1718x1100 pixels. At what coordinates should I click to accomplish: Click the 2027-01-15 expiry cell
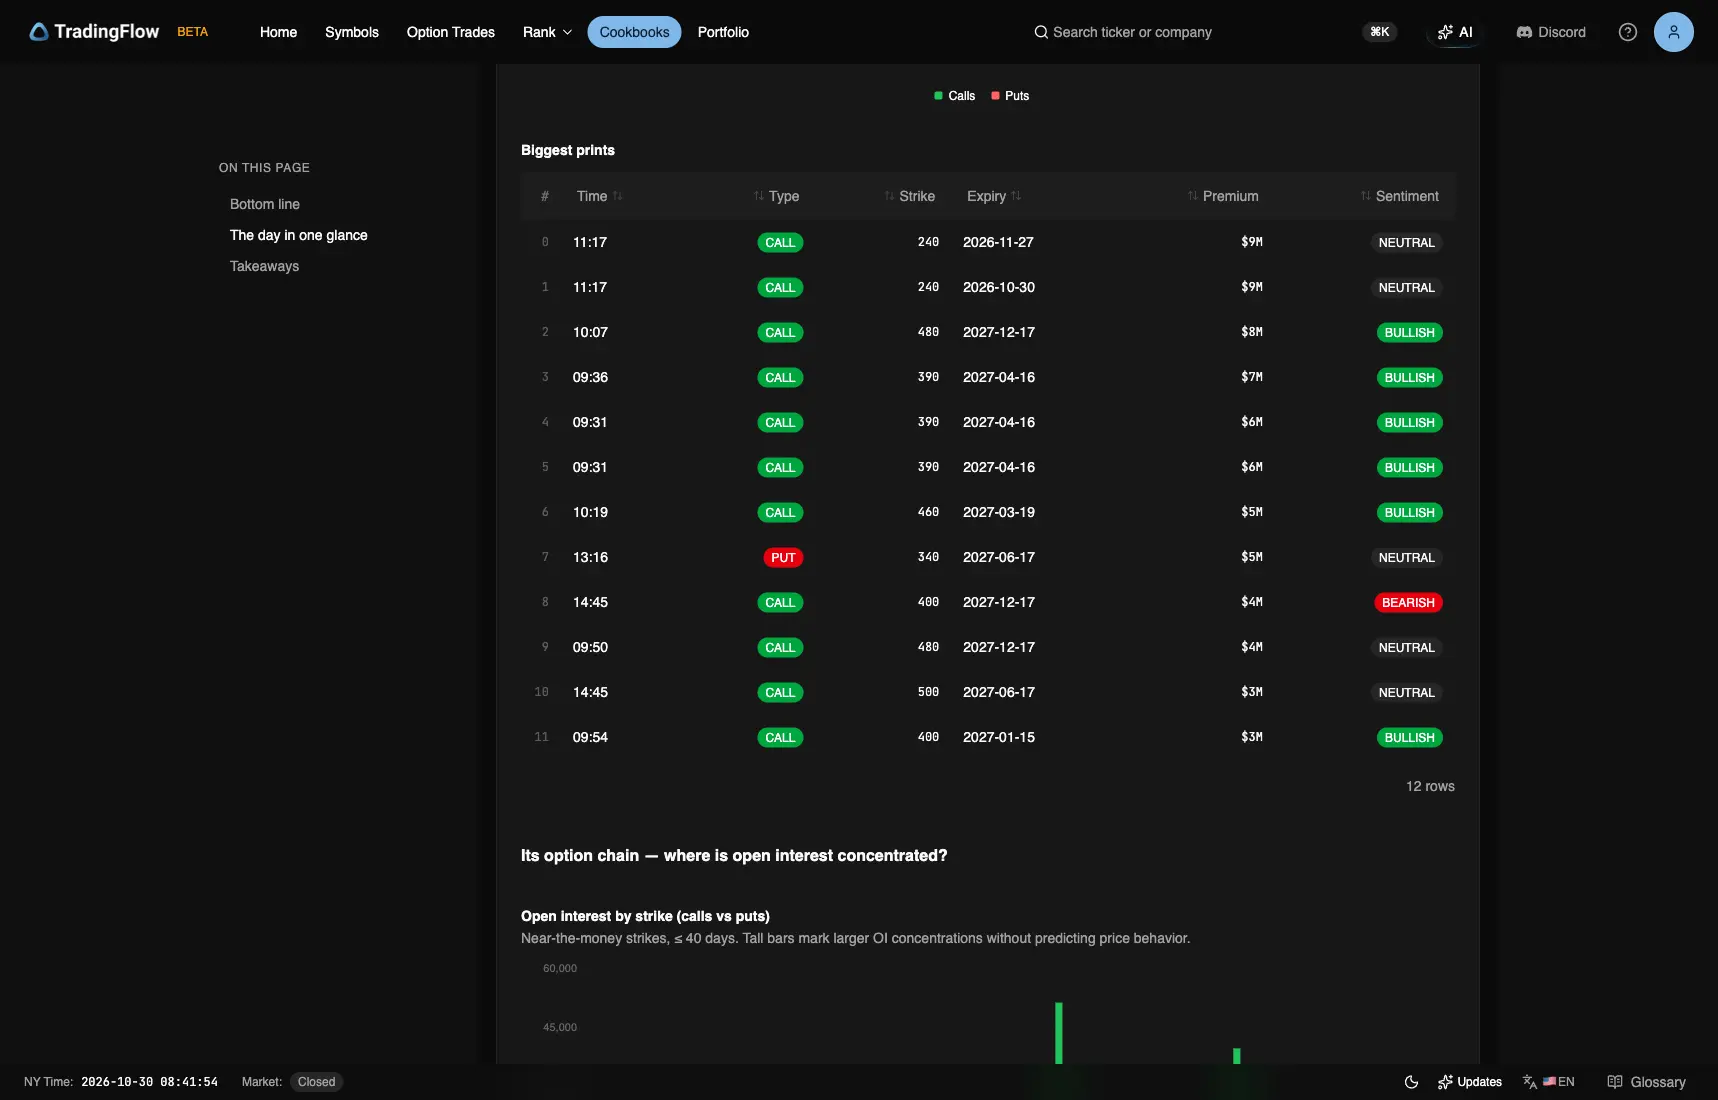(x=998, y=737)
